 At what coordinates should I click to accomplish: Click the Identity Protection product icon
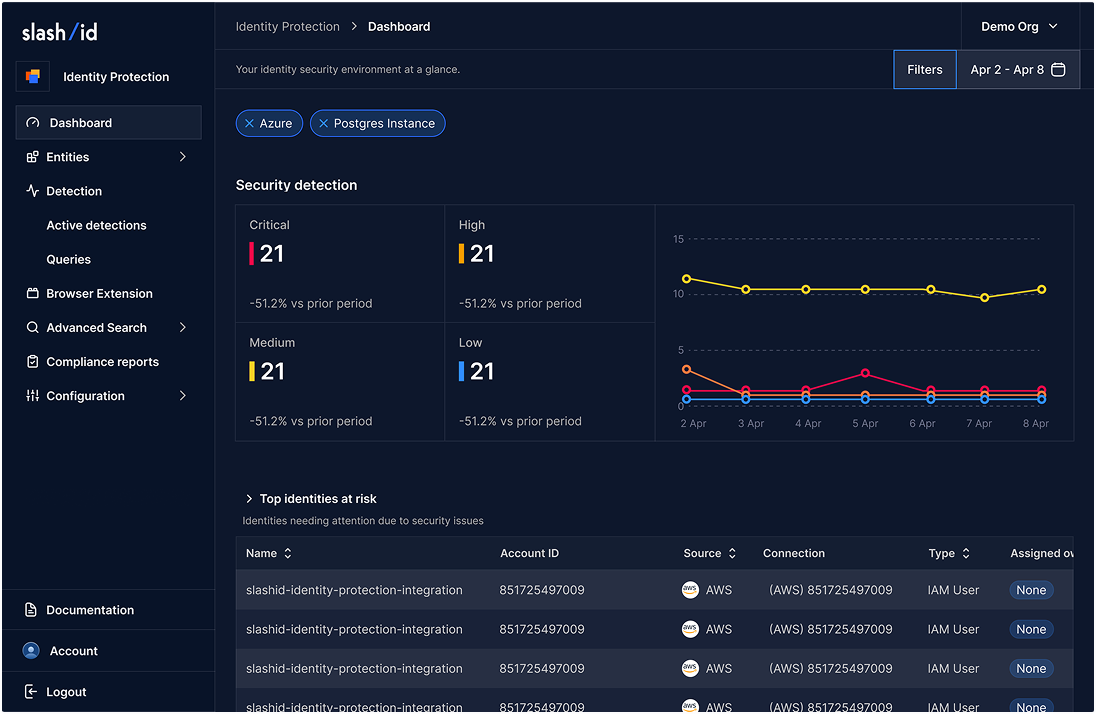pos(33,76)
